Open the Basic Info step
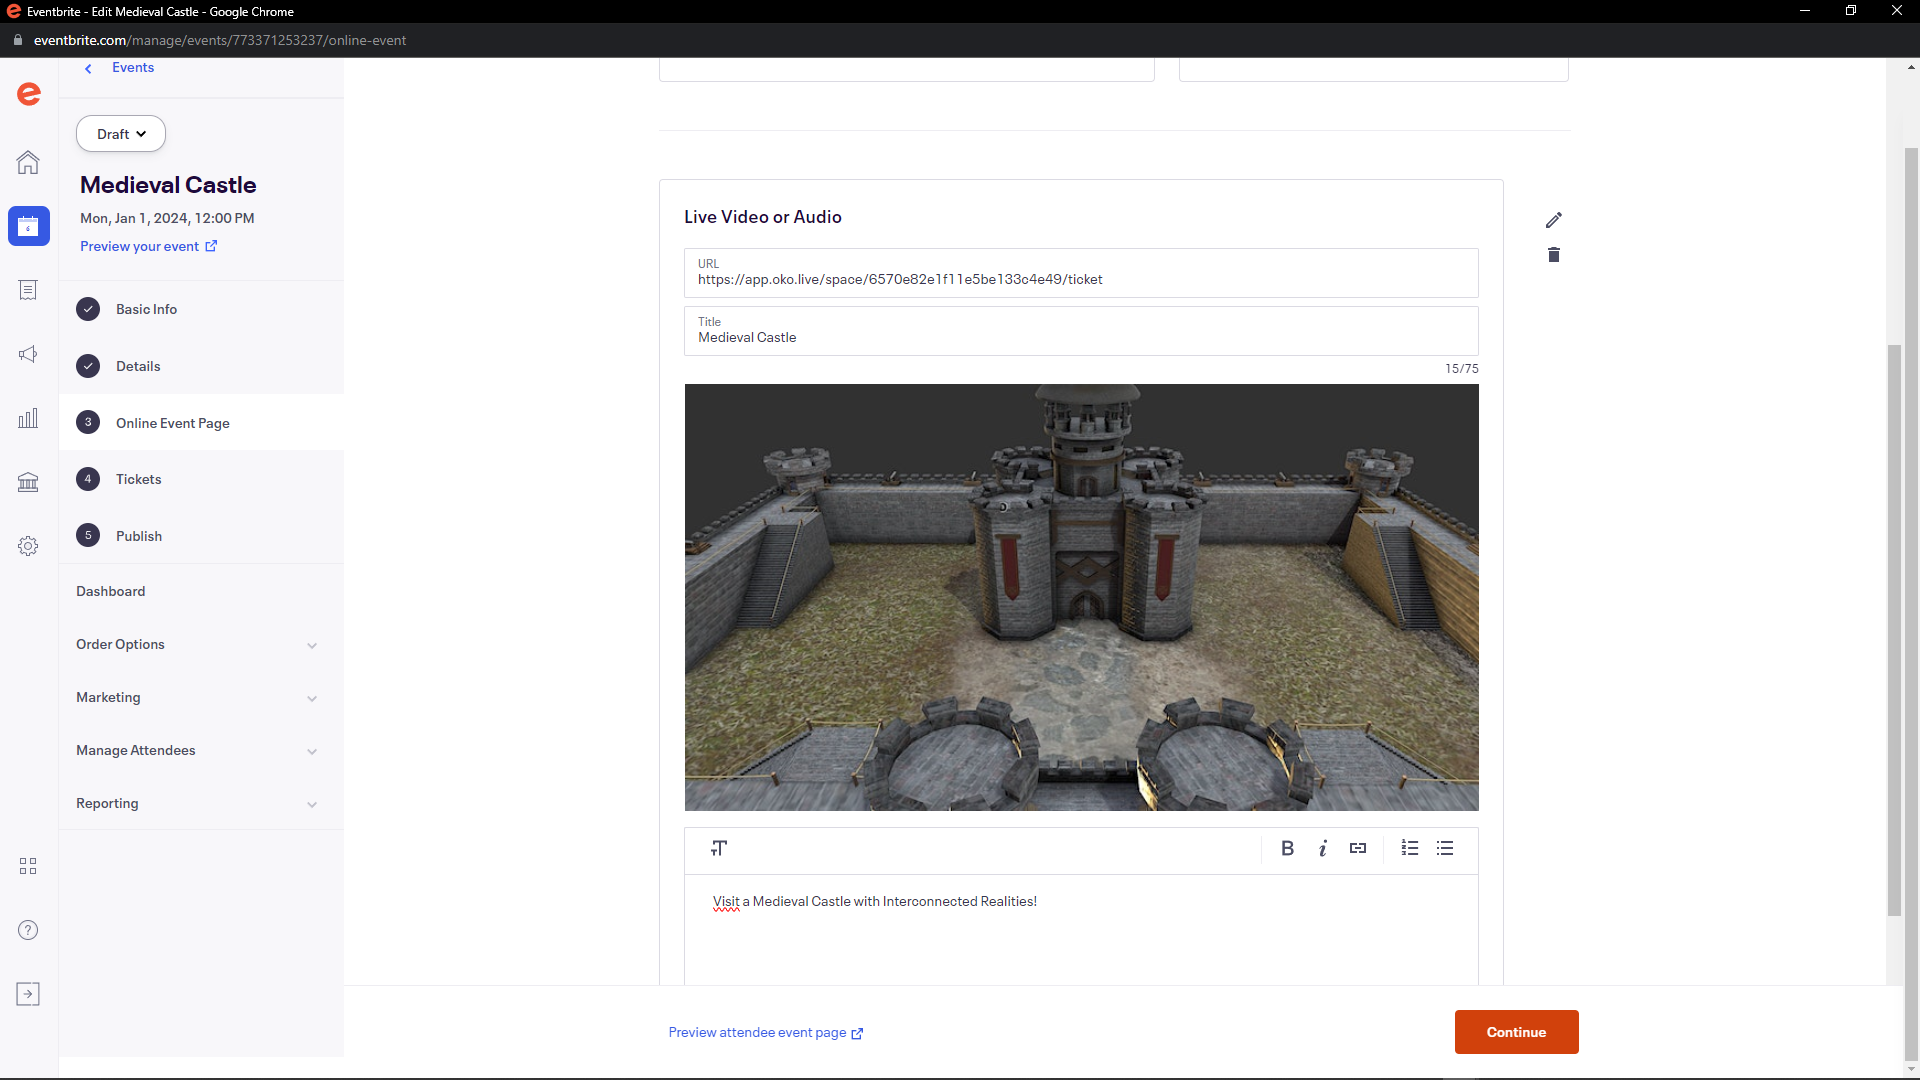Screen dimensions: 1920x1080 tap(146, 309)
